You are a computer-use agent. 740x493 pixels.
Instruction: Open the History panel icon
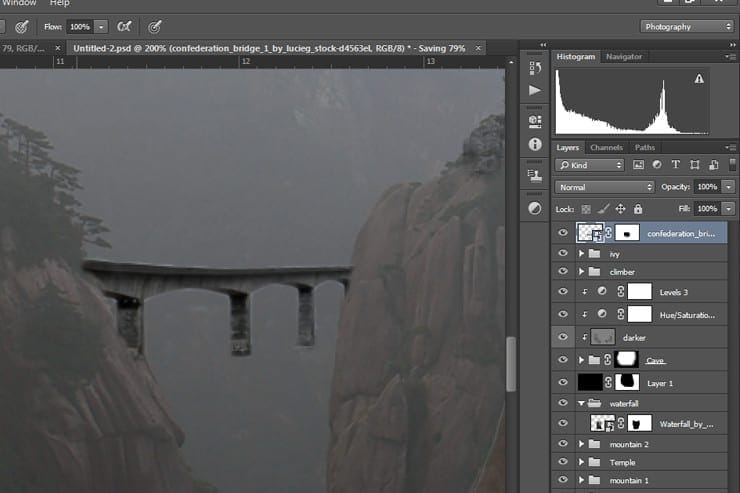[x=534, y=67]
